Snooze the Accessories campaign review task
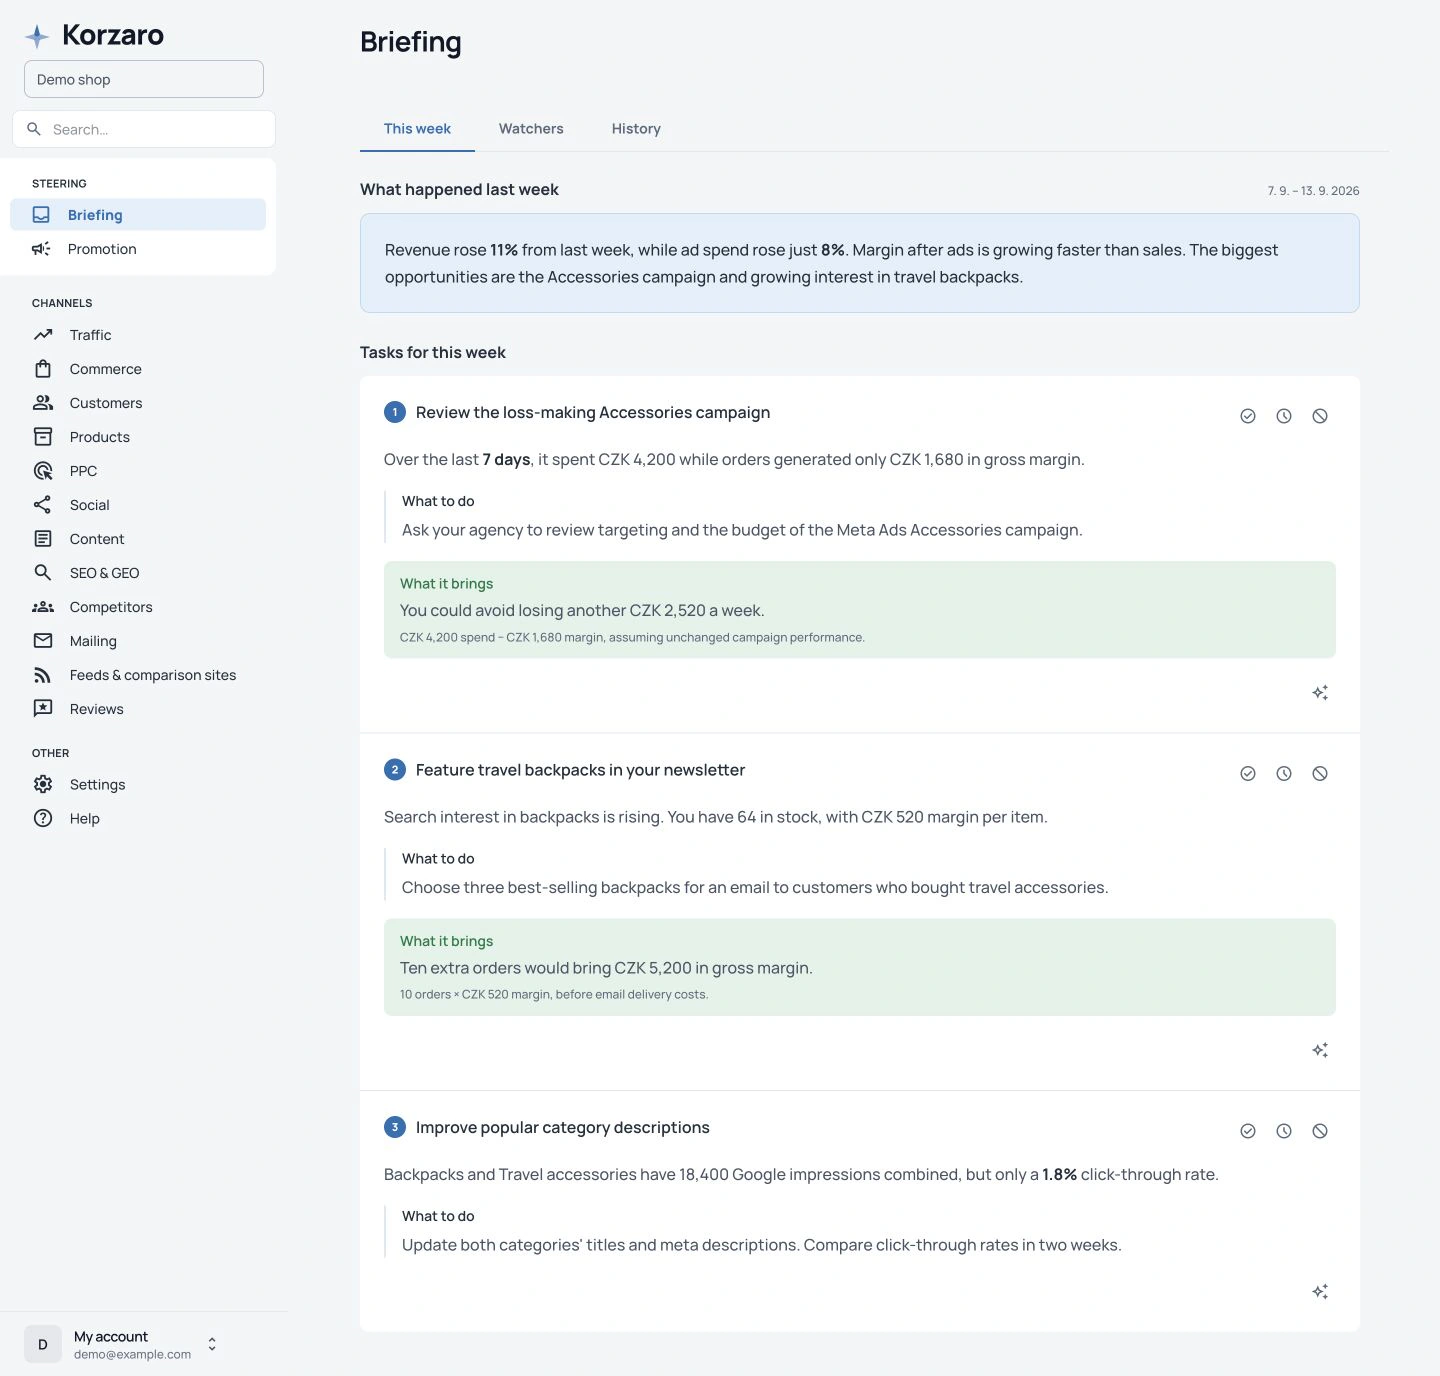Screen dimensions: 1440x1376 click(x=1284, y=416)
